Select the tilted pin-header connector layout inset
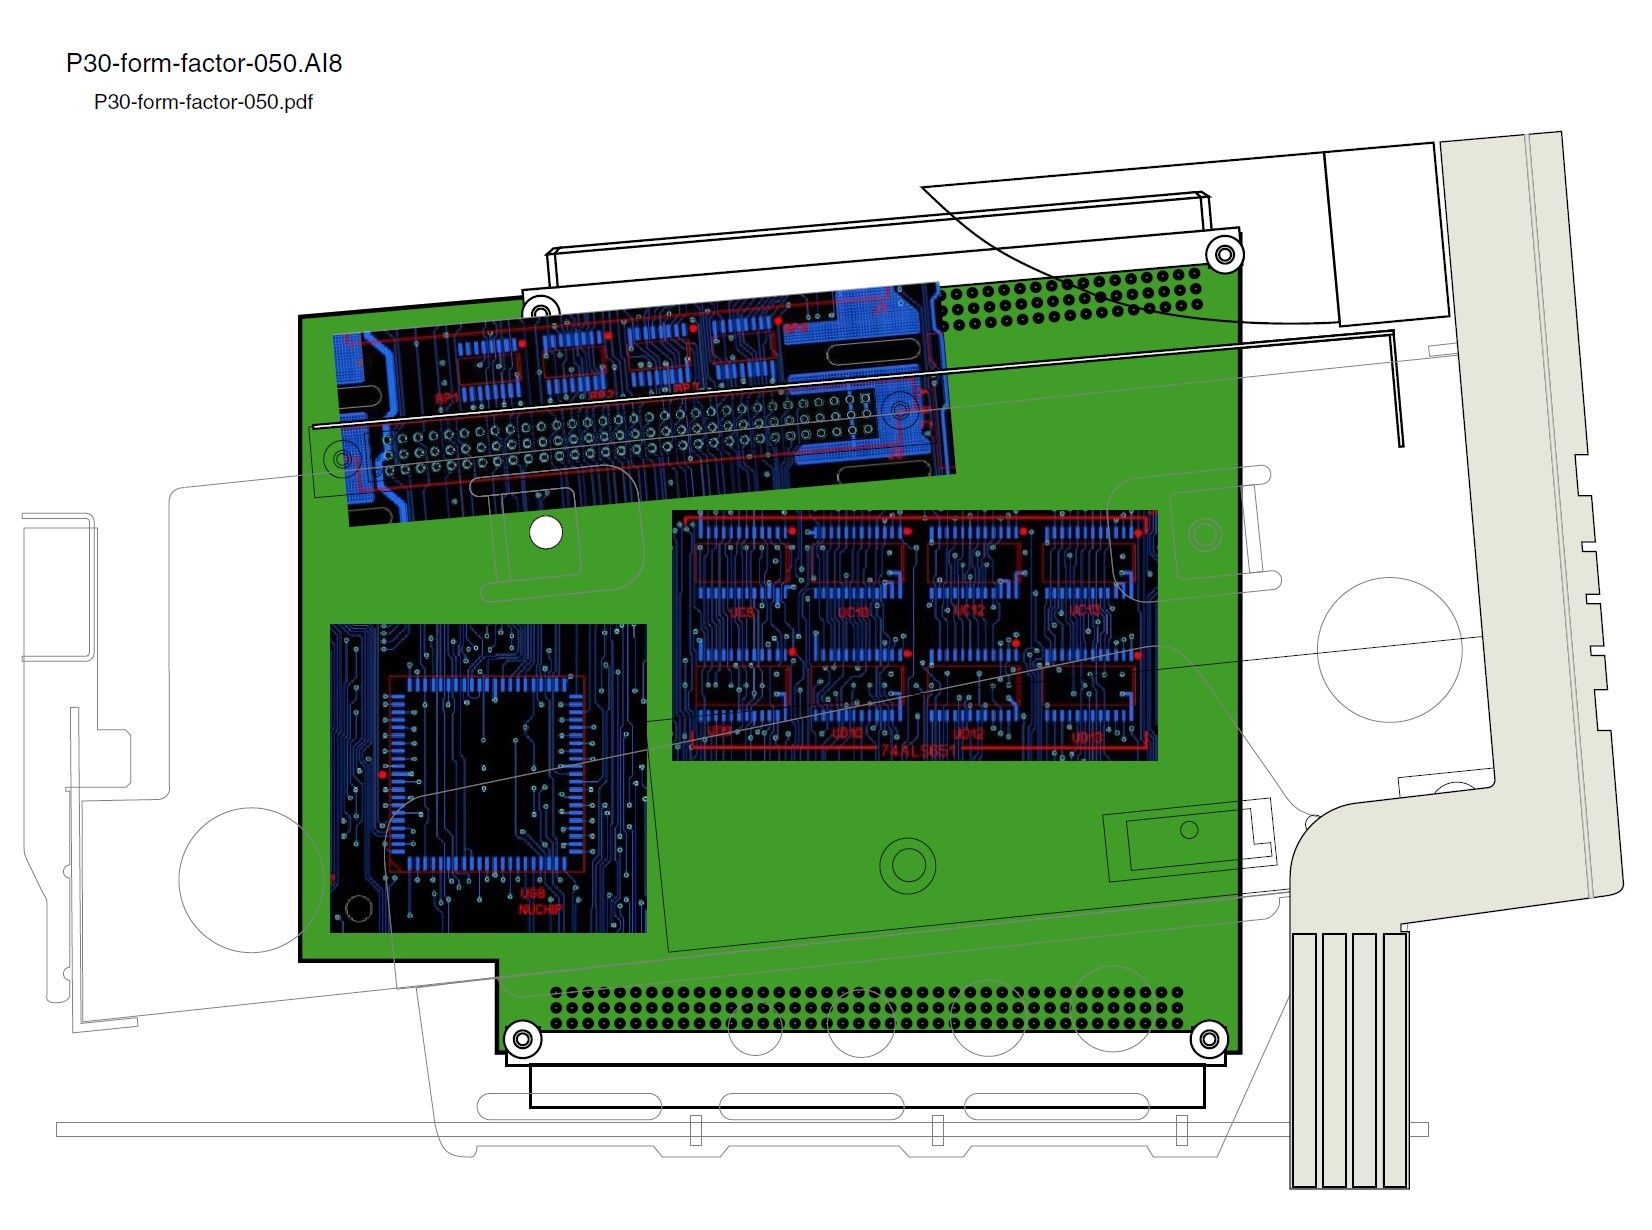 [645, 404]
